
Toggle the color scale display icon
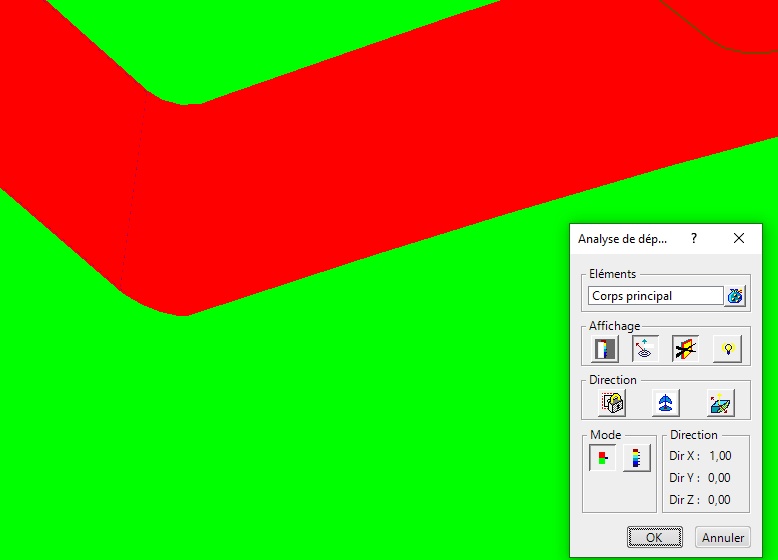click(604, 349)
